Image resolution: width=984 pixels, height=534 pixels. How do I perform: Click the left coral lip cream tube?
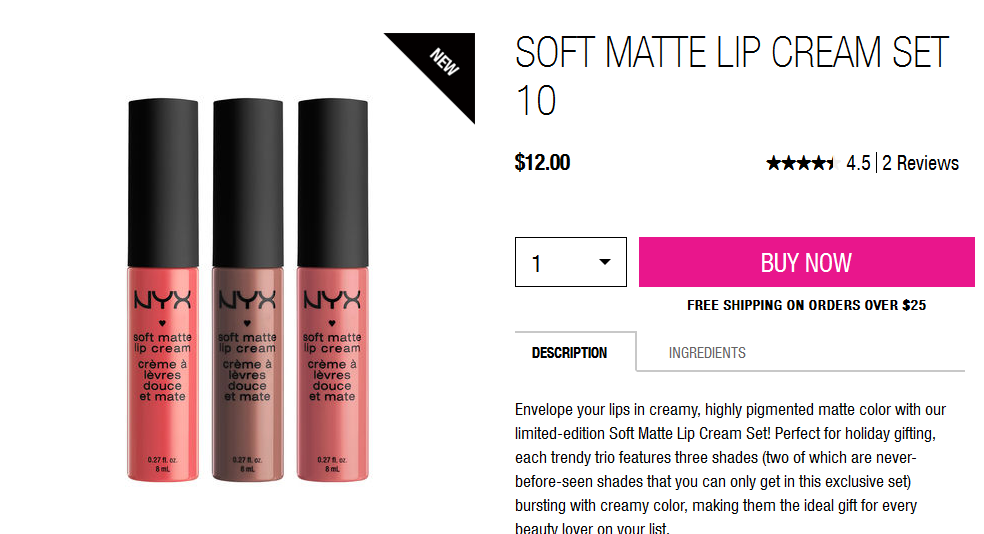tap(163, 290)
